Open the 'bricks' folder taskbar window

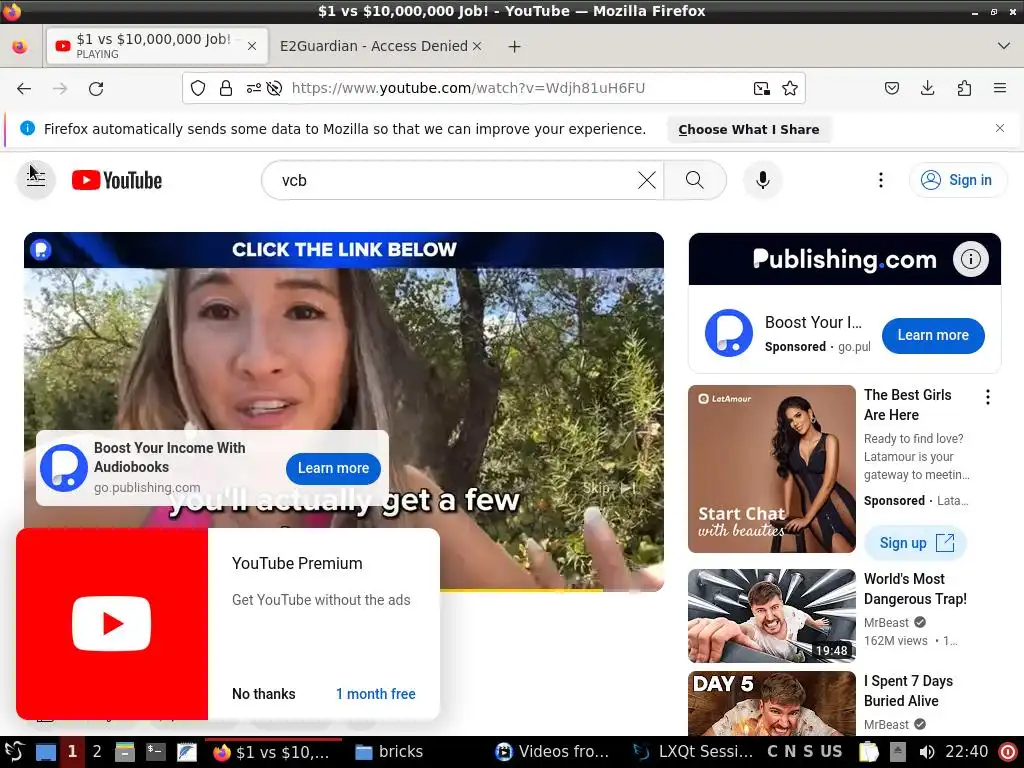[x=390, y=752]
